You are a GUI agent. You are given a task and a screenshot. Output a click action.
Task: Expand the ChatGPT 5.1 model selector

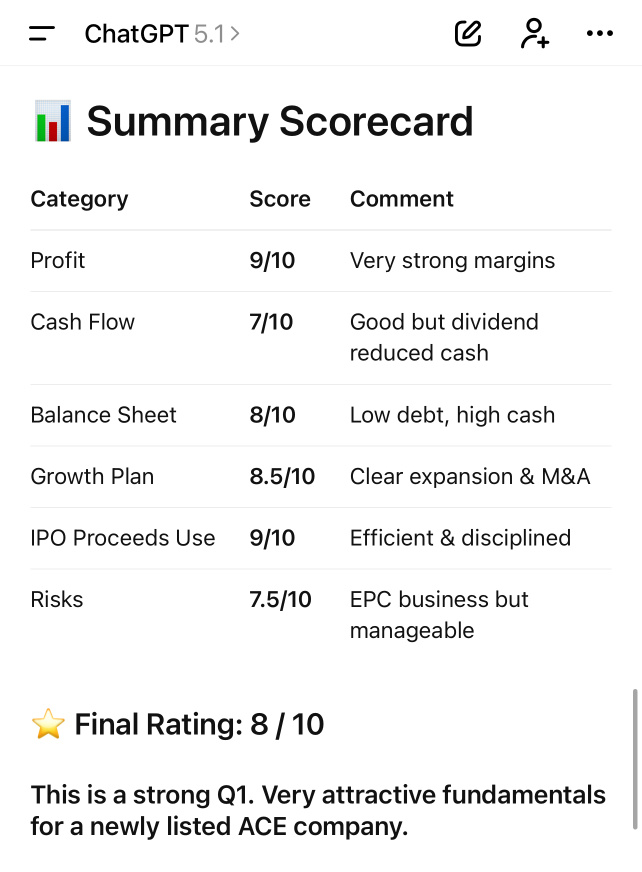click(162, 34)
